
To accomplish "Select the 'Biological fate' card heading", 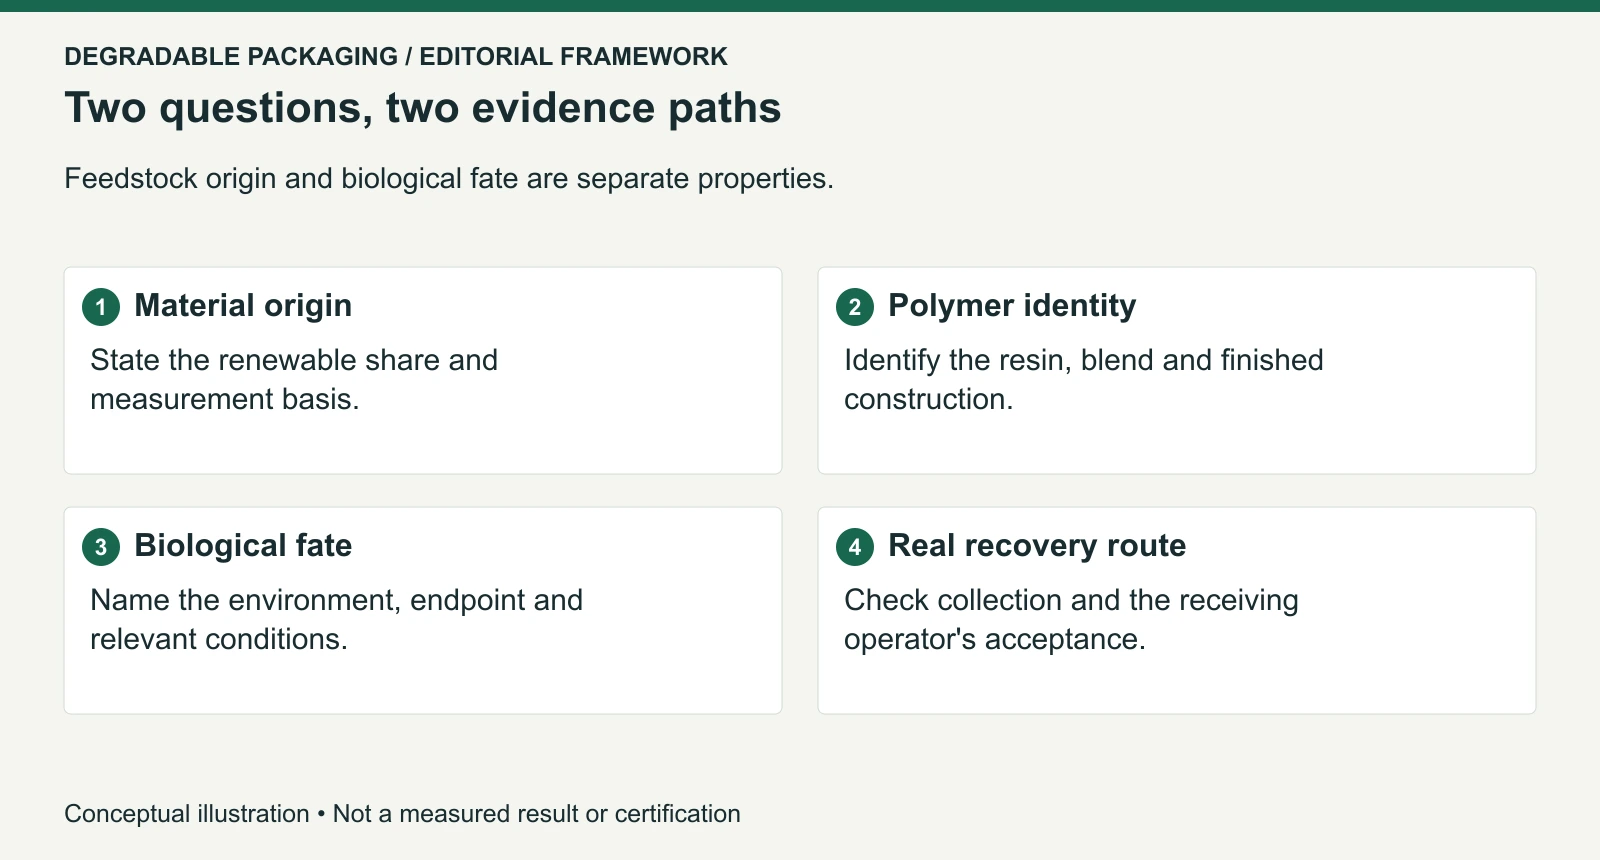I will (x=243, y=545).
